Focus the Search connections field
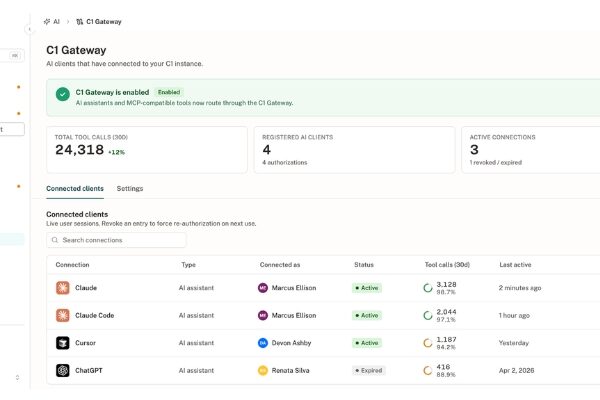This screenshot has width=600, height=400. coord(116,240)
